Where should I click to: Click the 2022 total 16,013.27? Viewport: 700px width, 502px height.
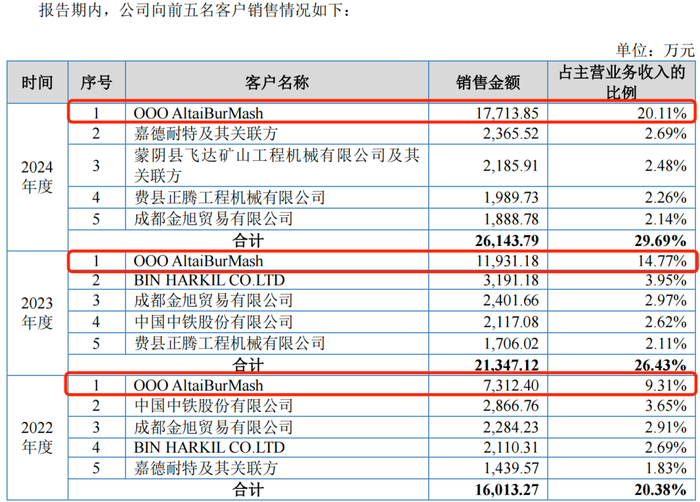507,490
